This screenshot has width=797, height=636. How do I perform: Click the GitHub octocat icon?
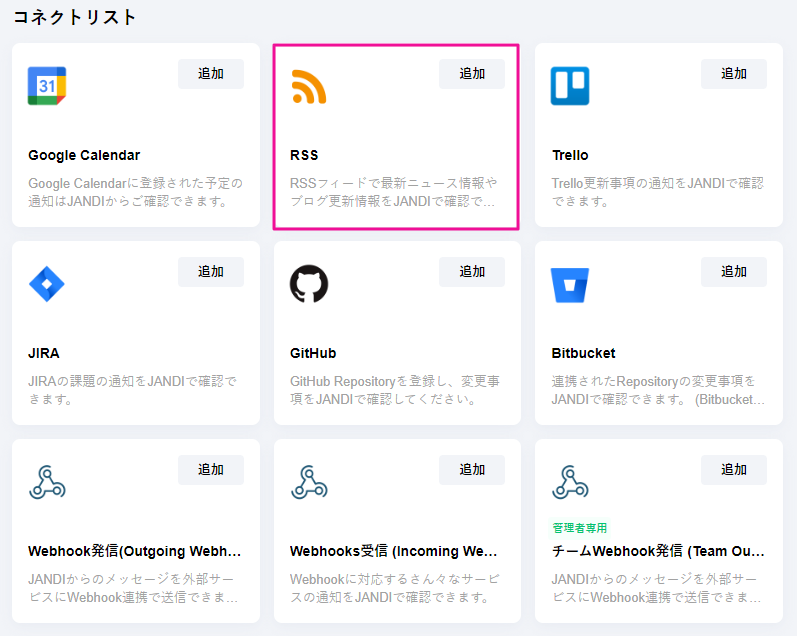[x=309, y=284]
